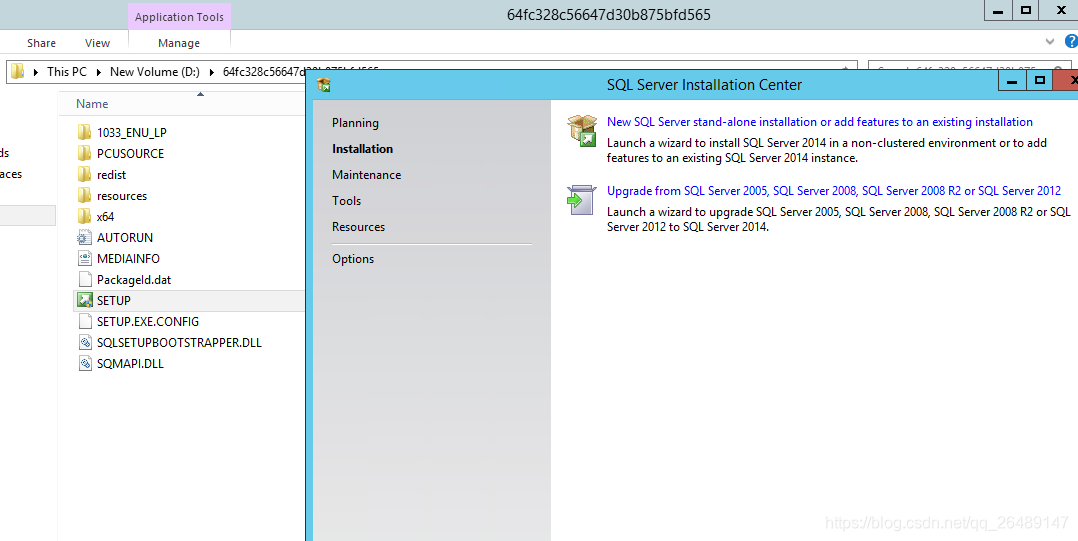Select the resources folder icon
This screenshot has width=1078, height=541.
85,195
